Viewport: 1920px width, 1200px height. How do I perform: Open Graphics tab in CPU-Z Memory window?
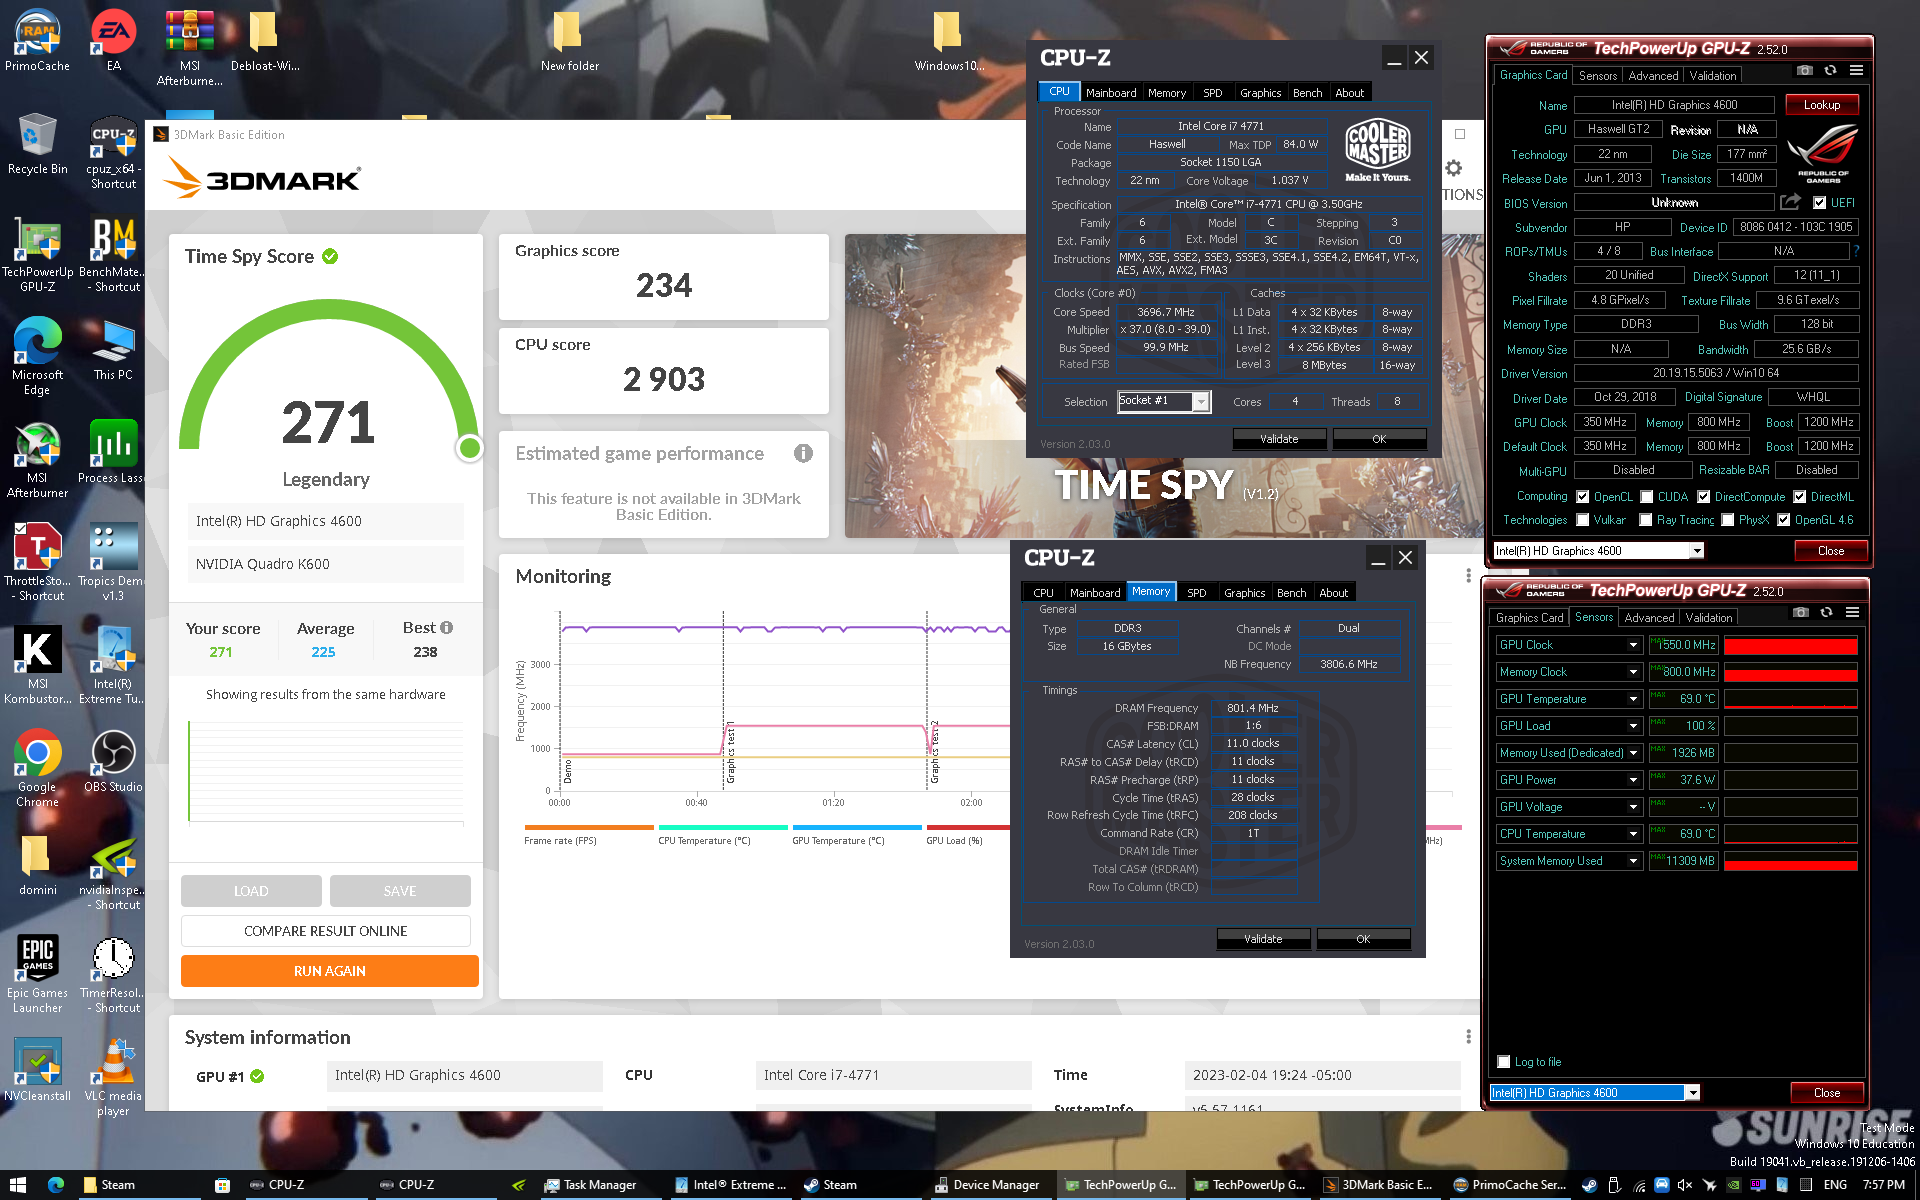1245,593
